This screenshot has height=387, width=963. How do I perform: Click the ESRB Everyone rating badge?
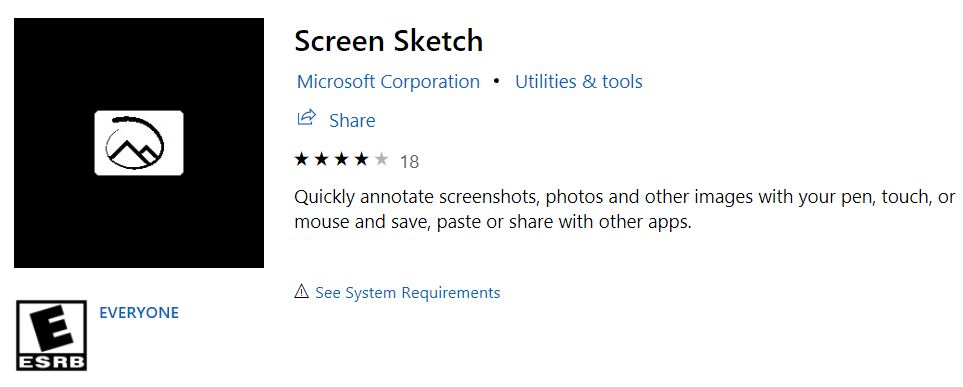point(51,335)
